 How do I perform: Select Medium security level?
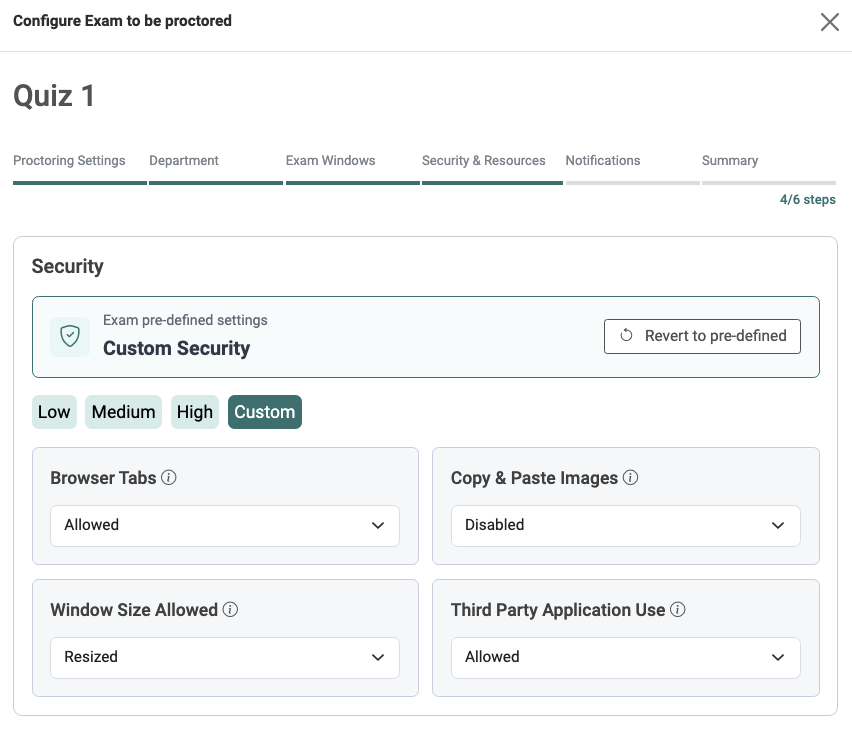[x=123, y=412]
